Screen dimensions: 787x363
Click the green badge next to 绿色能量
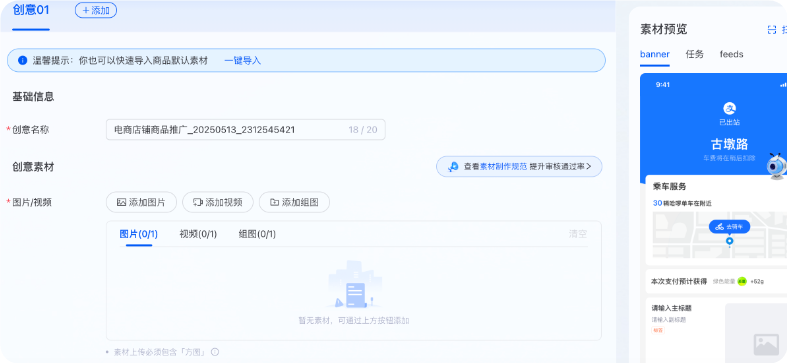(x=742, y=281)
